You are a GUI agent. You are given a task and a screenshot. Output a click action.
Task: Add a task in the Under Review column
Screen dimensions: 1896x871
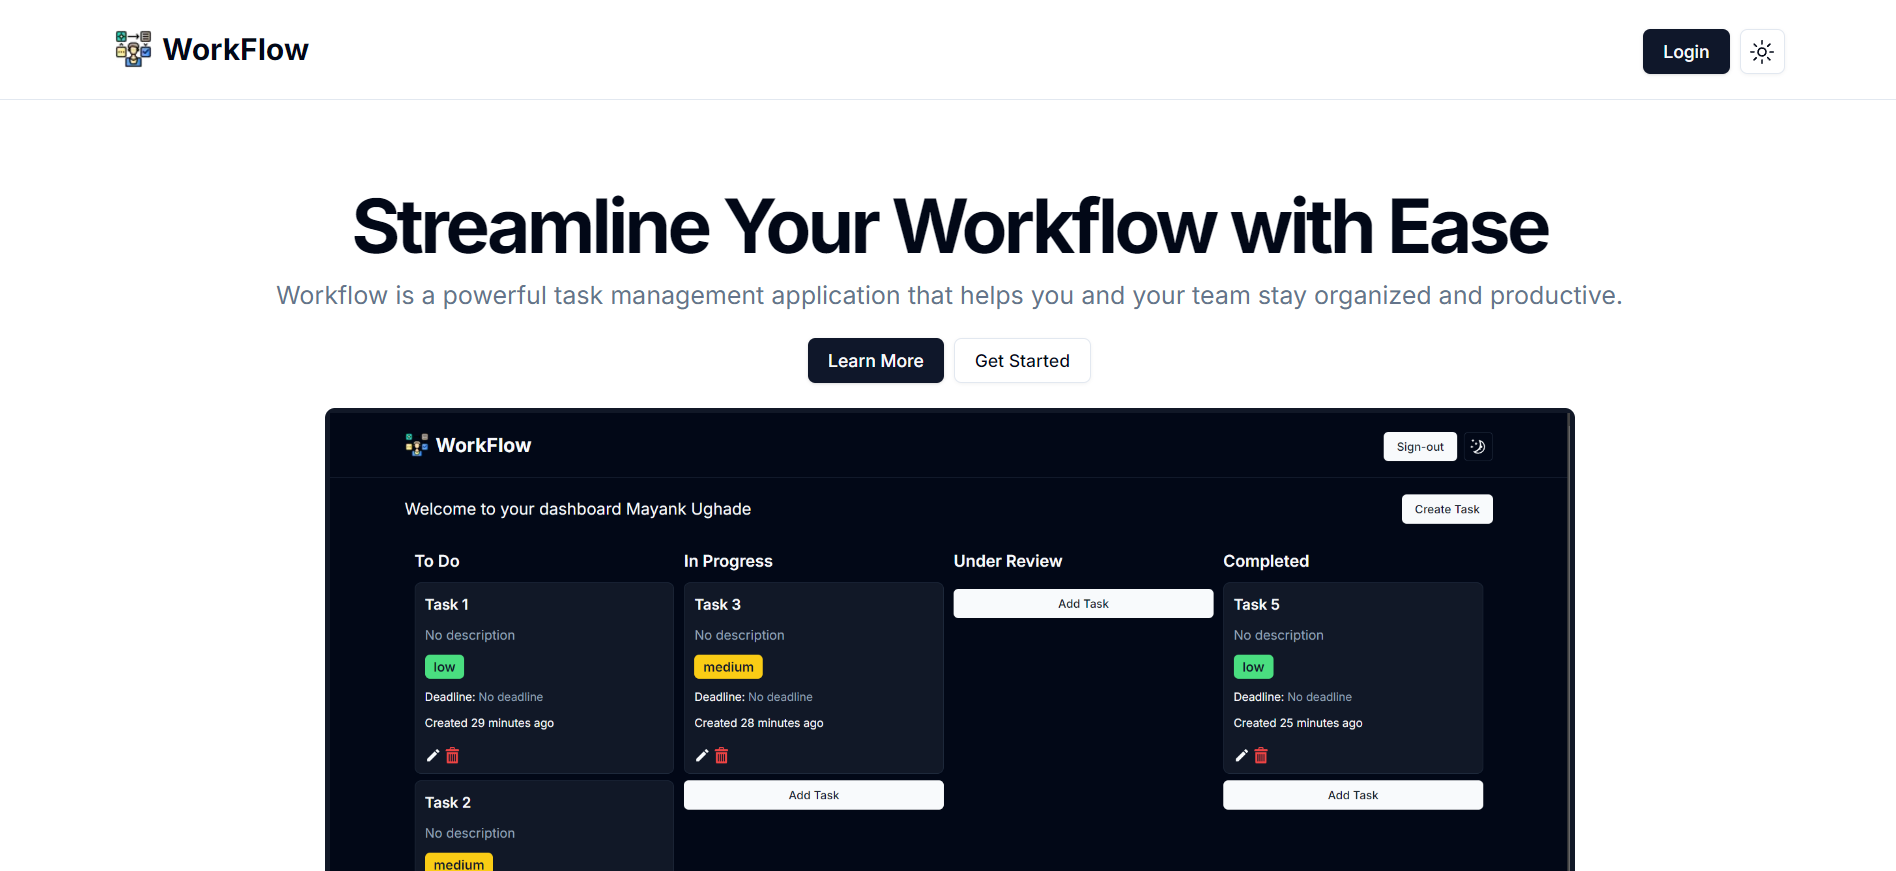[x=1083, y=604]
